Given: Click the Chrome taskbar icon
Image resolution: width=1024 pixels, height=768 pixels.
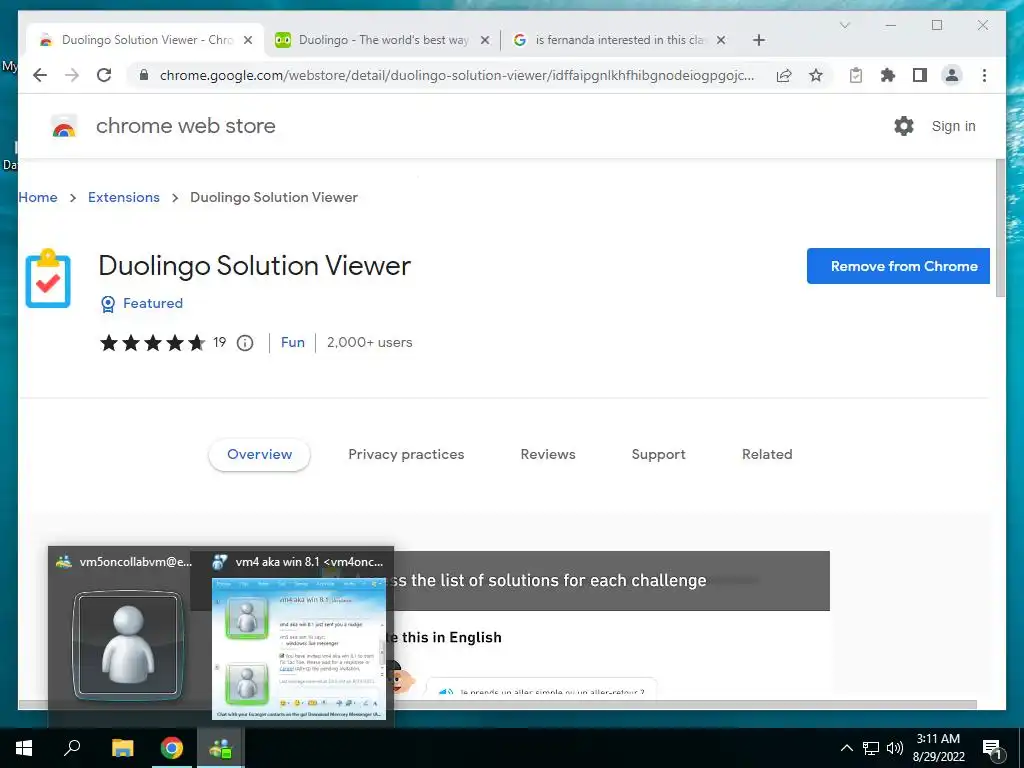Looking at the screenshot, I should 172,748.
